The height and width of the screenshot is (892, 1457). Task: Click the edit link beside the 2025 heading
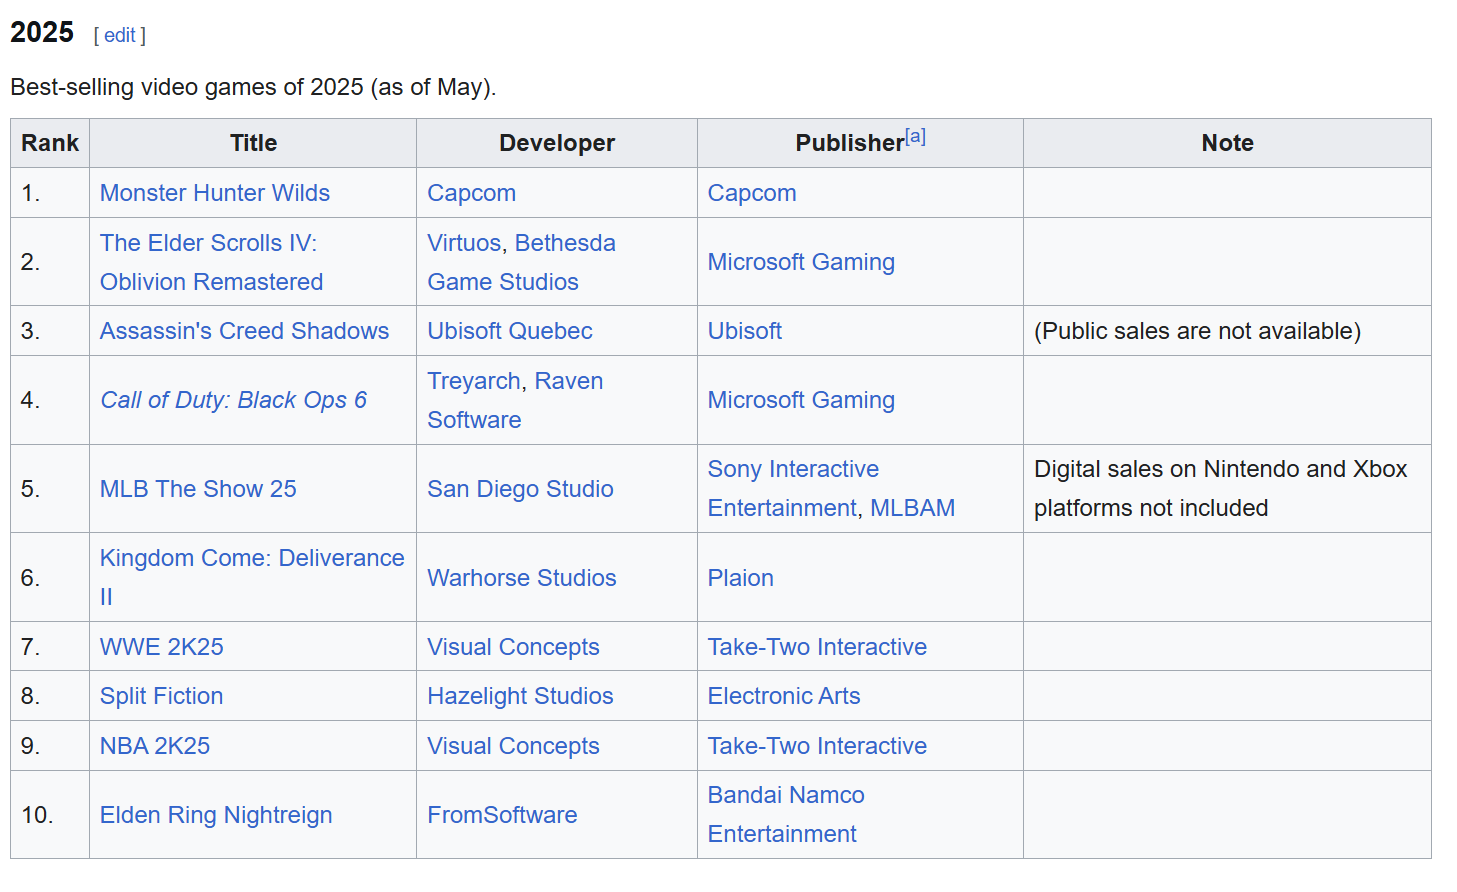point(120,35)
